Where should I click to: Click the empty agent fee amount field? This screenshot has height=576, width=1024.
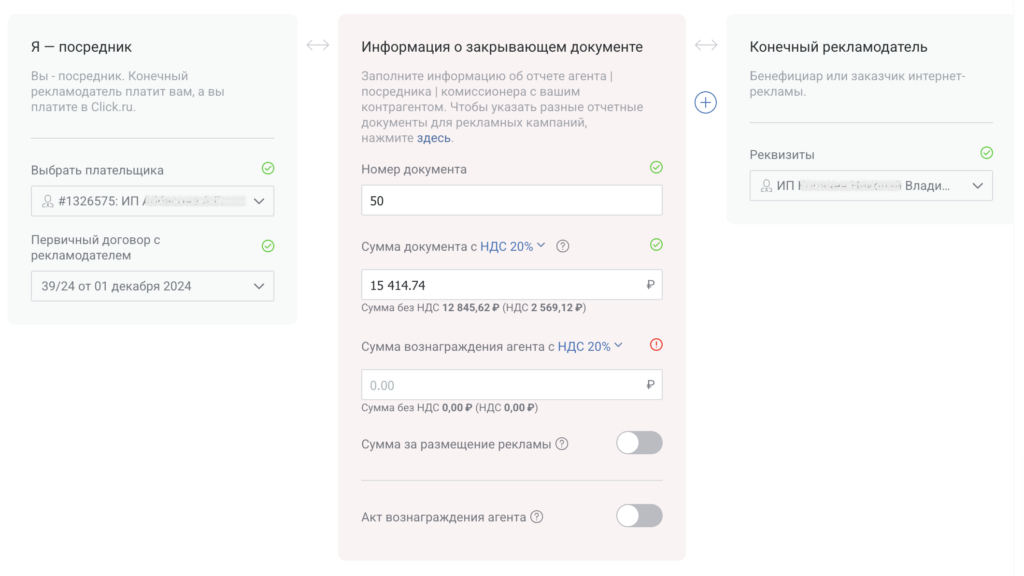click(x=511, y=385)
